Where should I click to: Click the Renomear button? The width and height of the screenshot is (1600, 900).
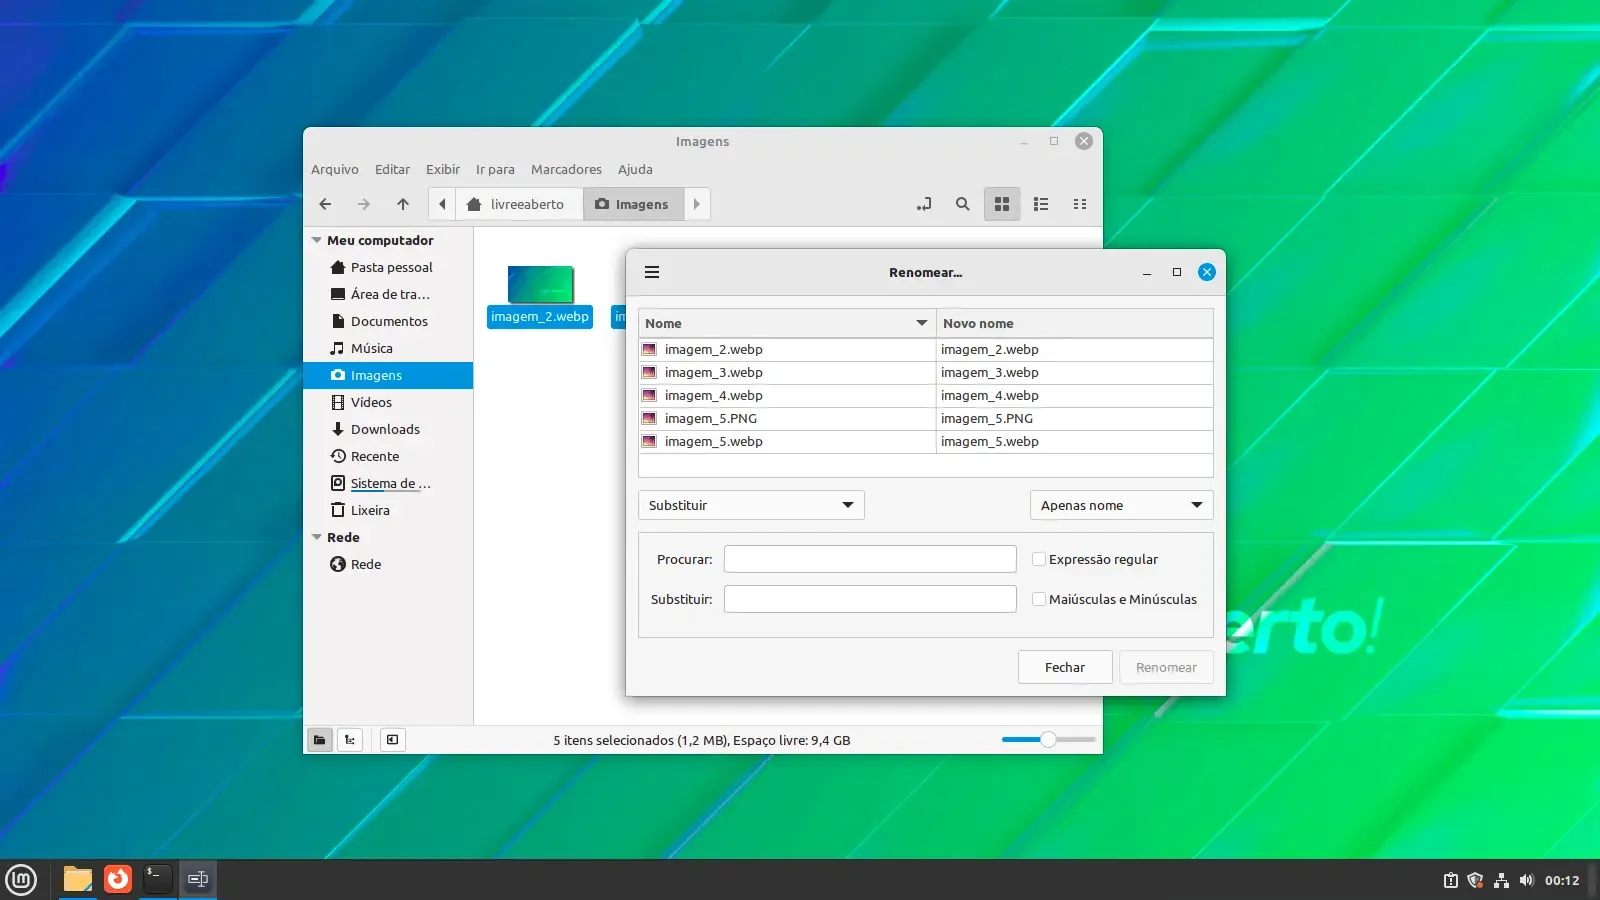(x=1166, y=667)
